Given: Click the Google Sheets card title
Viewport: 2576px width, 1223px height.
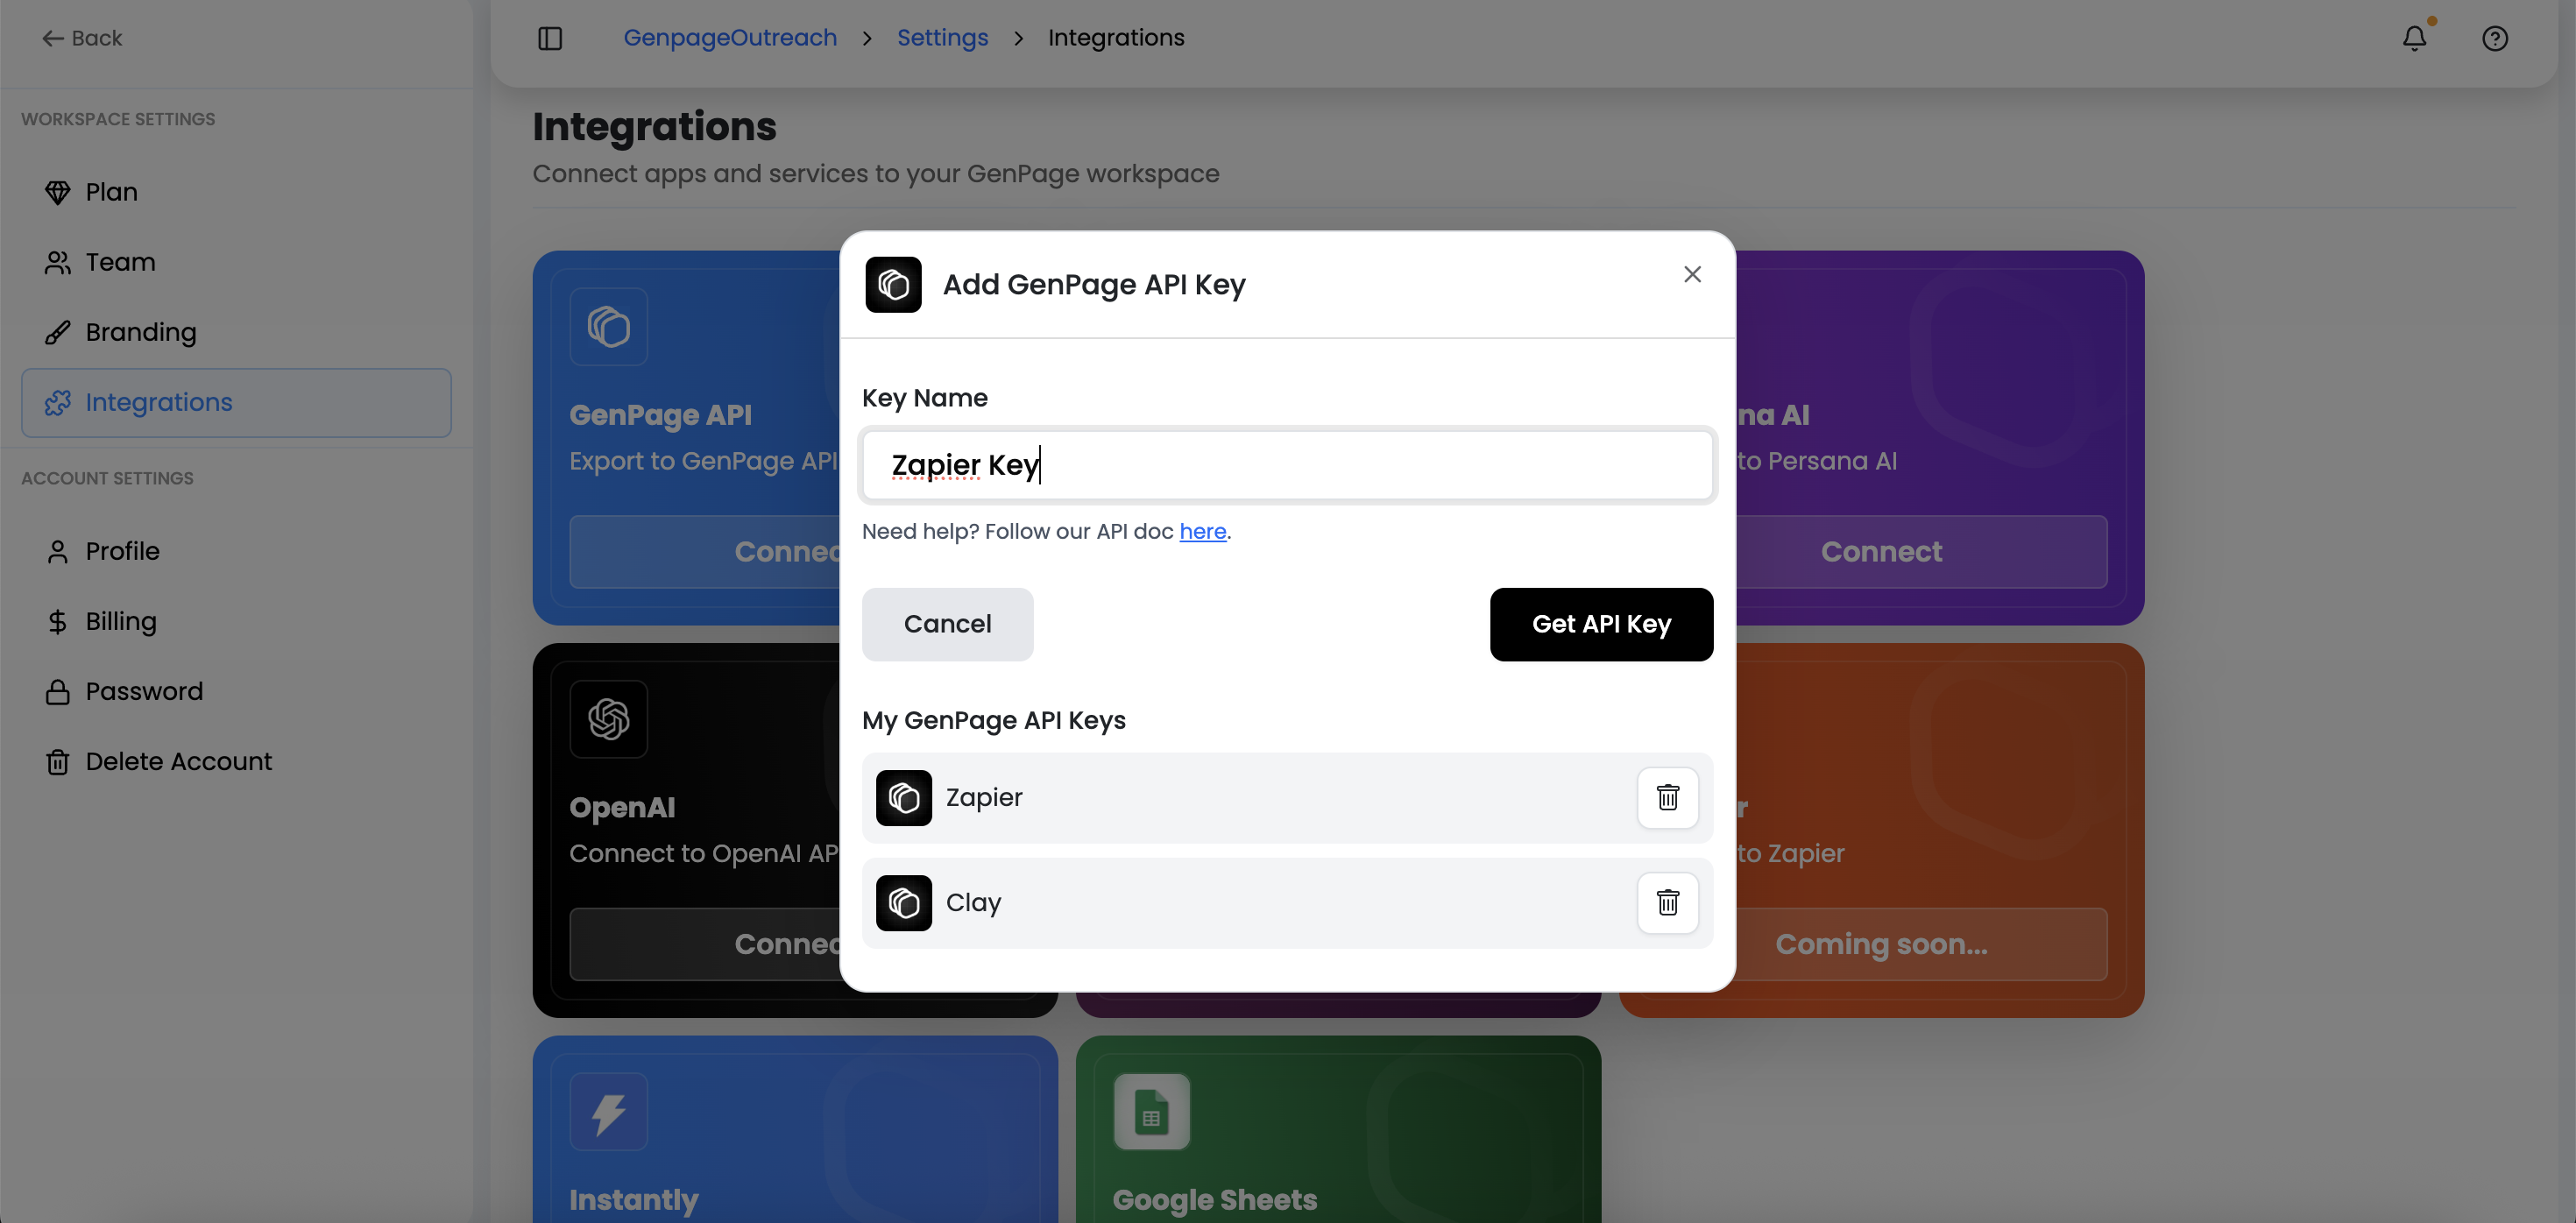Looking at the screenshot, I should (1214, 1199).
